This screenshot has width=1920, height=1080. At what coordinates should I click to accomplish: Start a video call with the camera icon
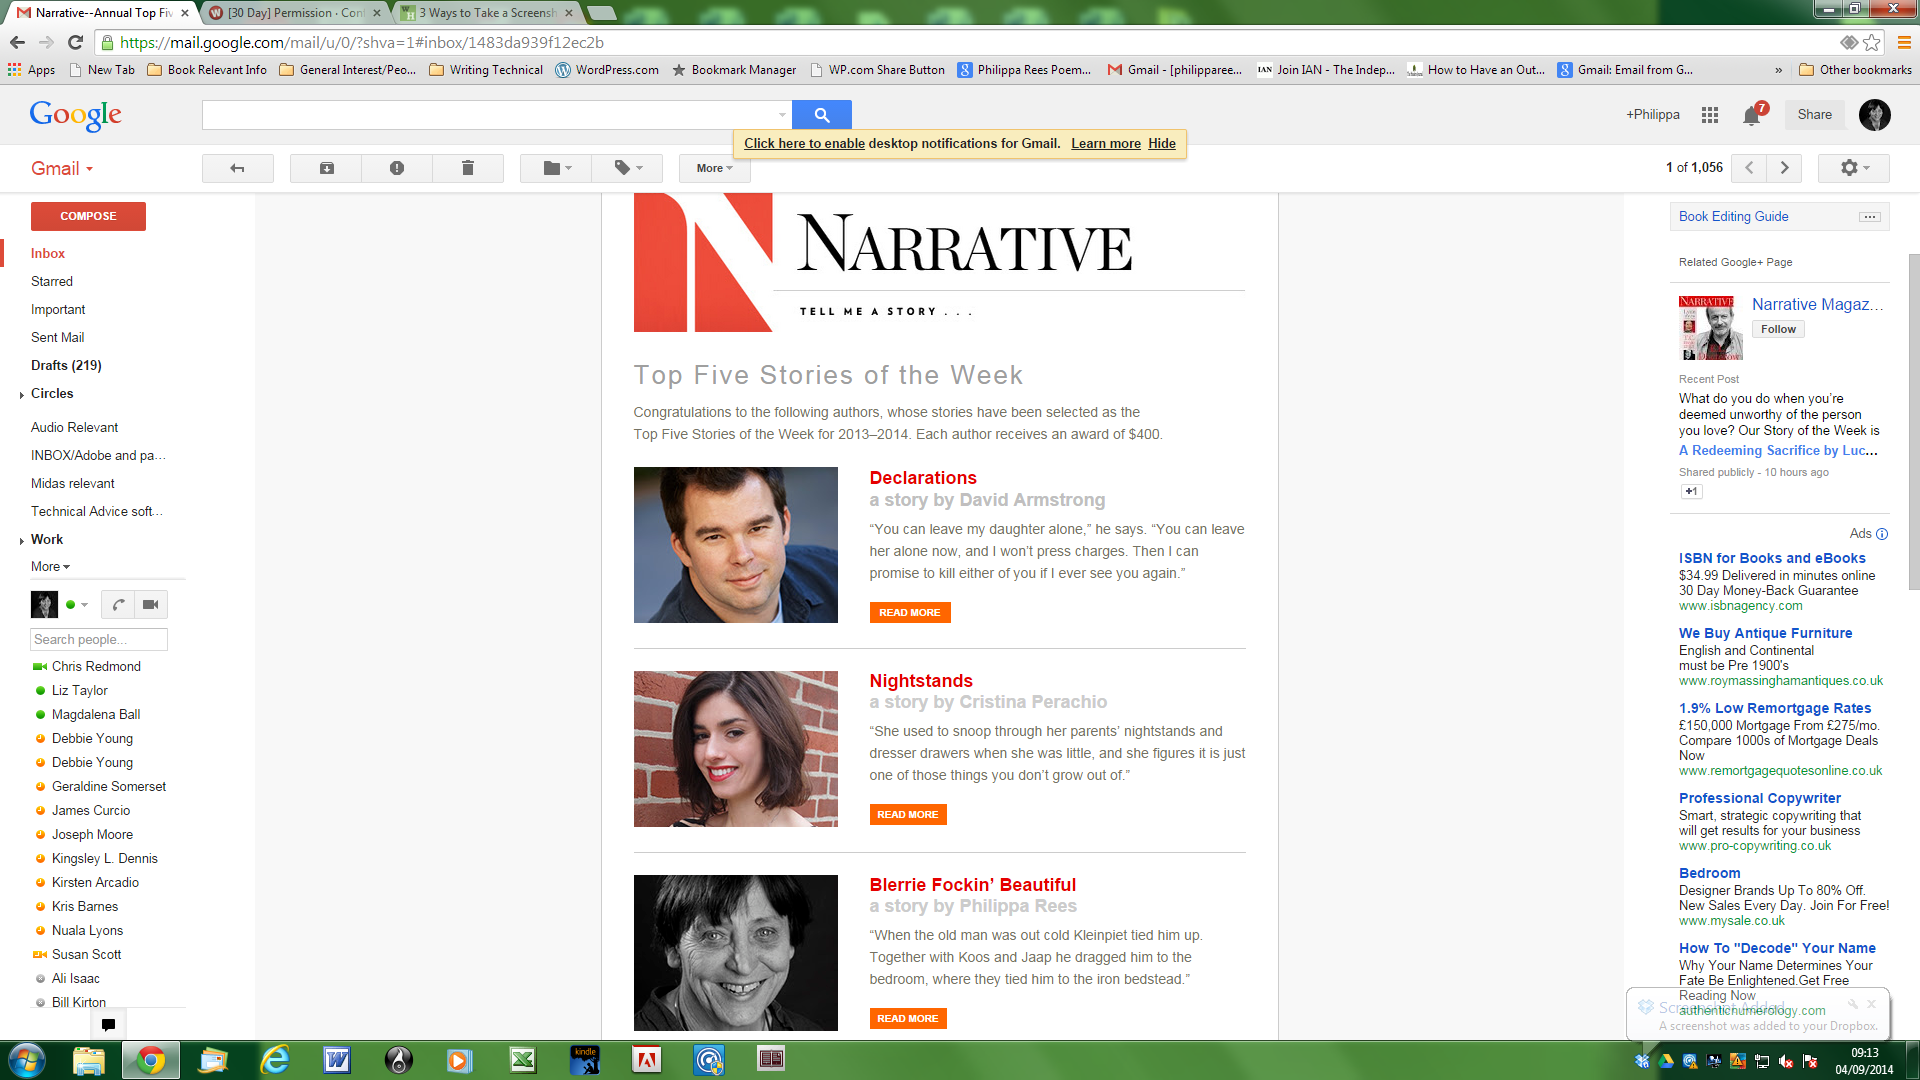(x=151, y=604)
